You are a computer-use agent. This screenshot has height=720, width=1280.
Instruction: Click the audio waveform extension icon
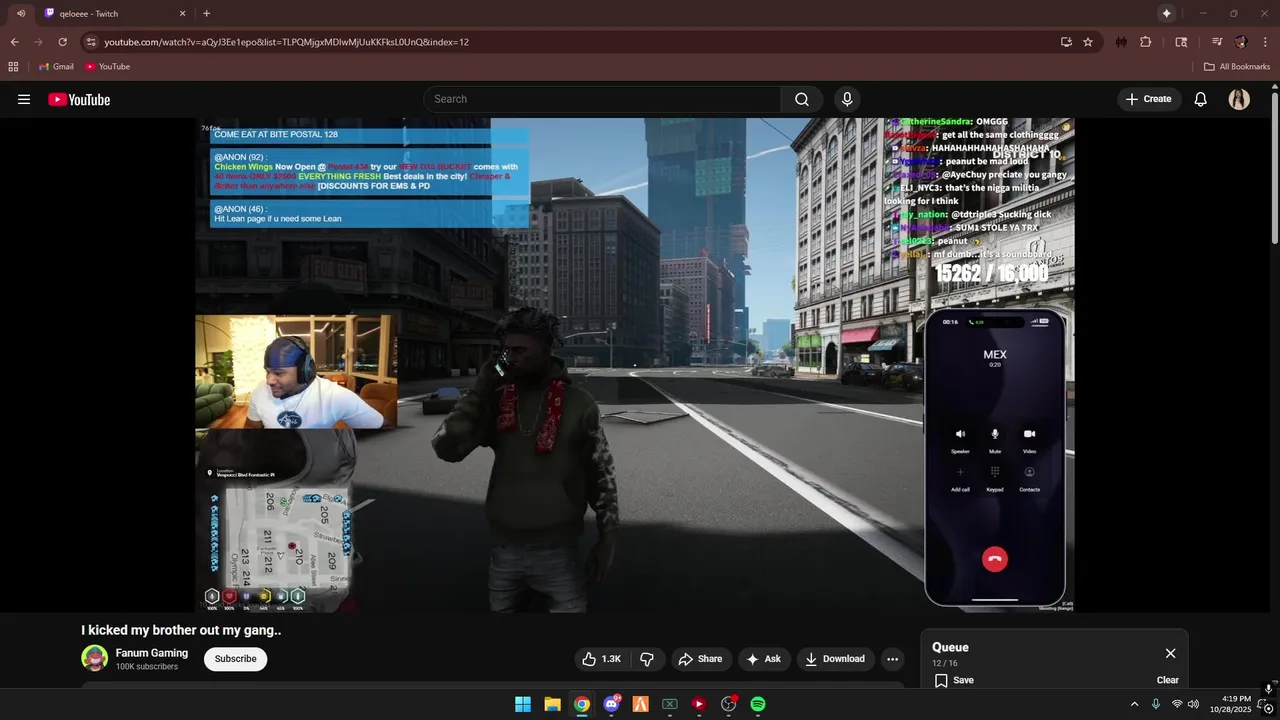(1121, 42)
